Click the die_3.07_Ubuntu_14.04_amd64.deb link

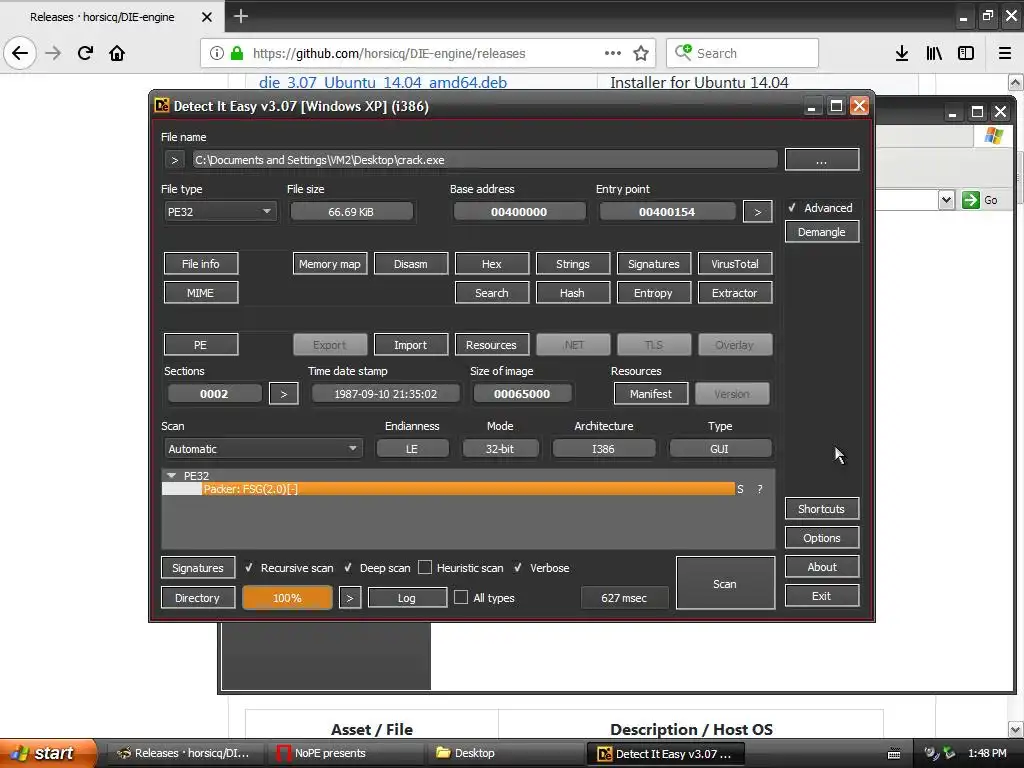coord(383,82)
